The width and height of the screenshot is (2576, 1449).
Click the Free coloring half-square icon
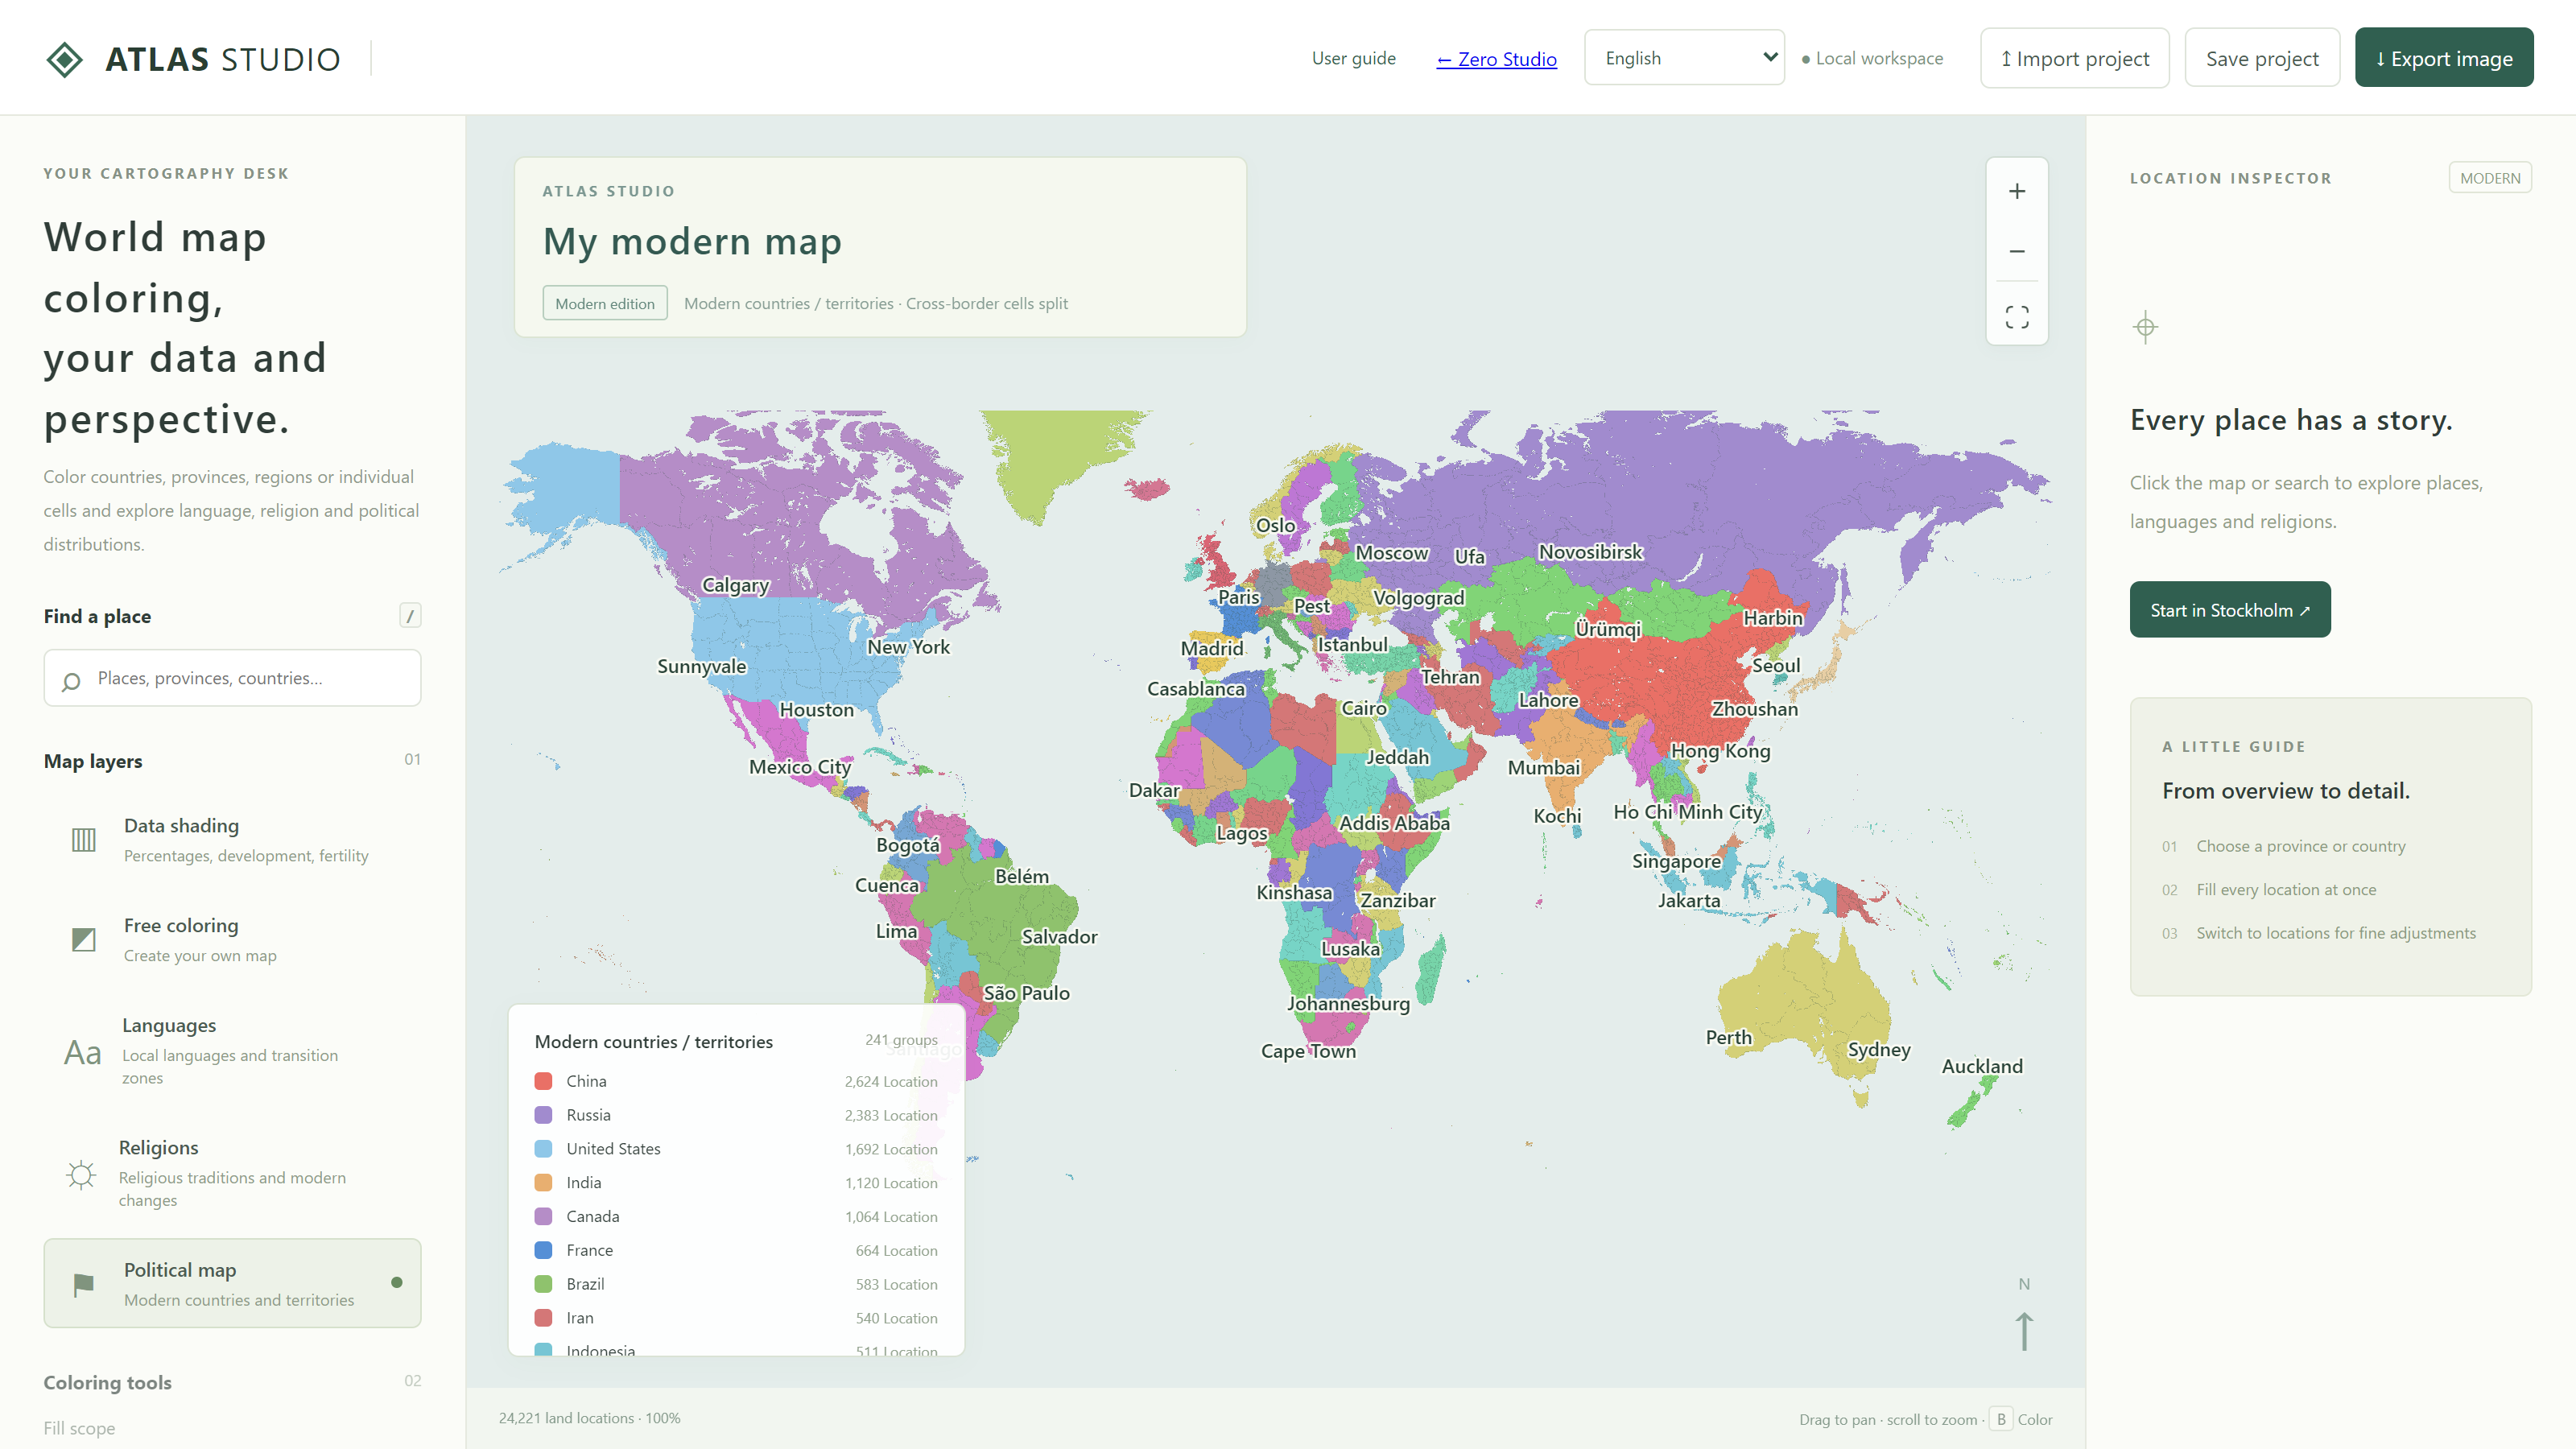84,939
